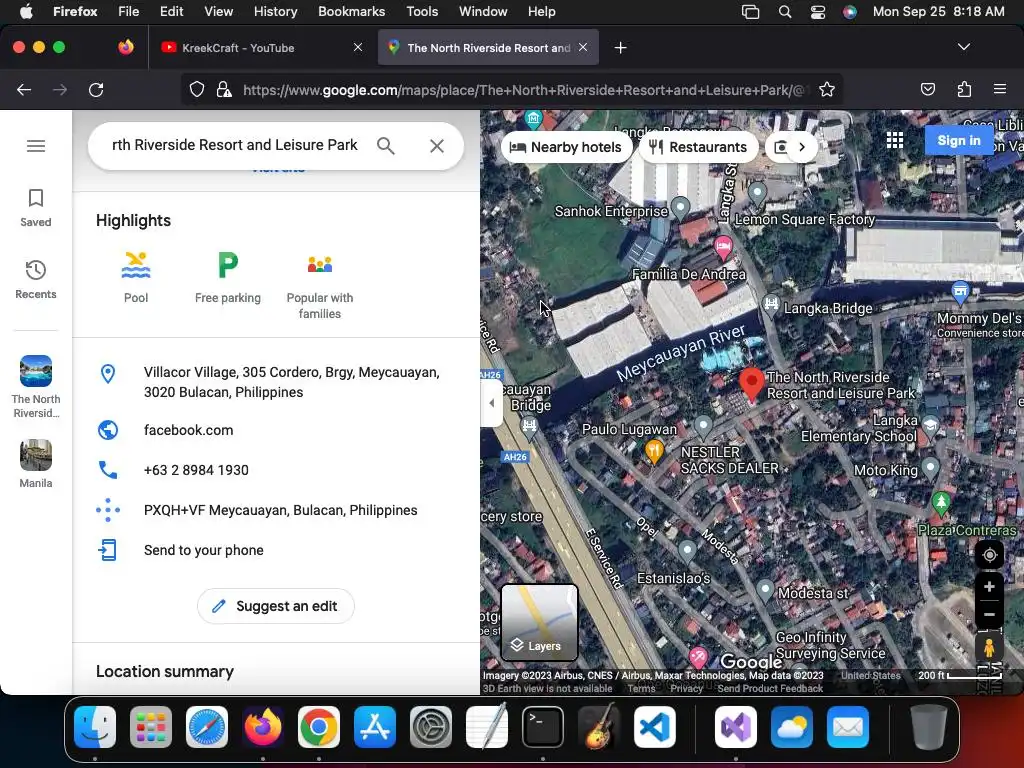The image size is (1024, 768).
Task: Close the KreekCraft YouTube tab
Action: click(x=358, y=47)
